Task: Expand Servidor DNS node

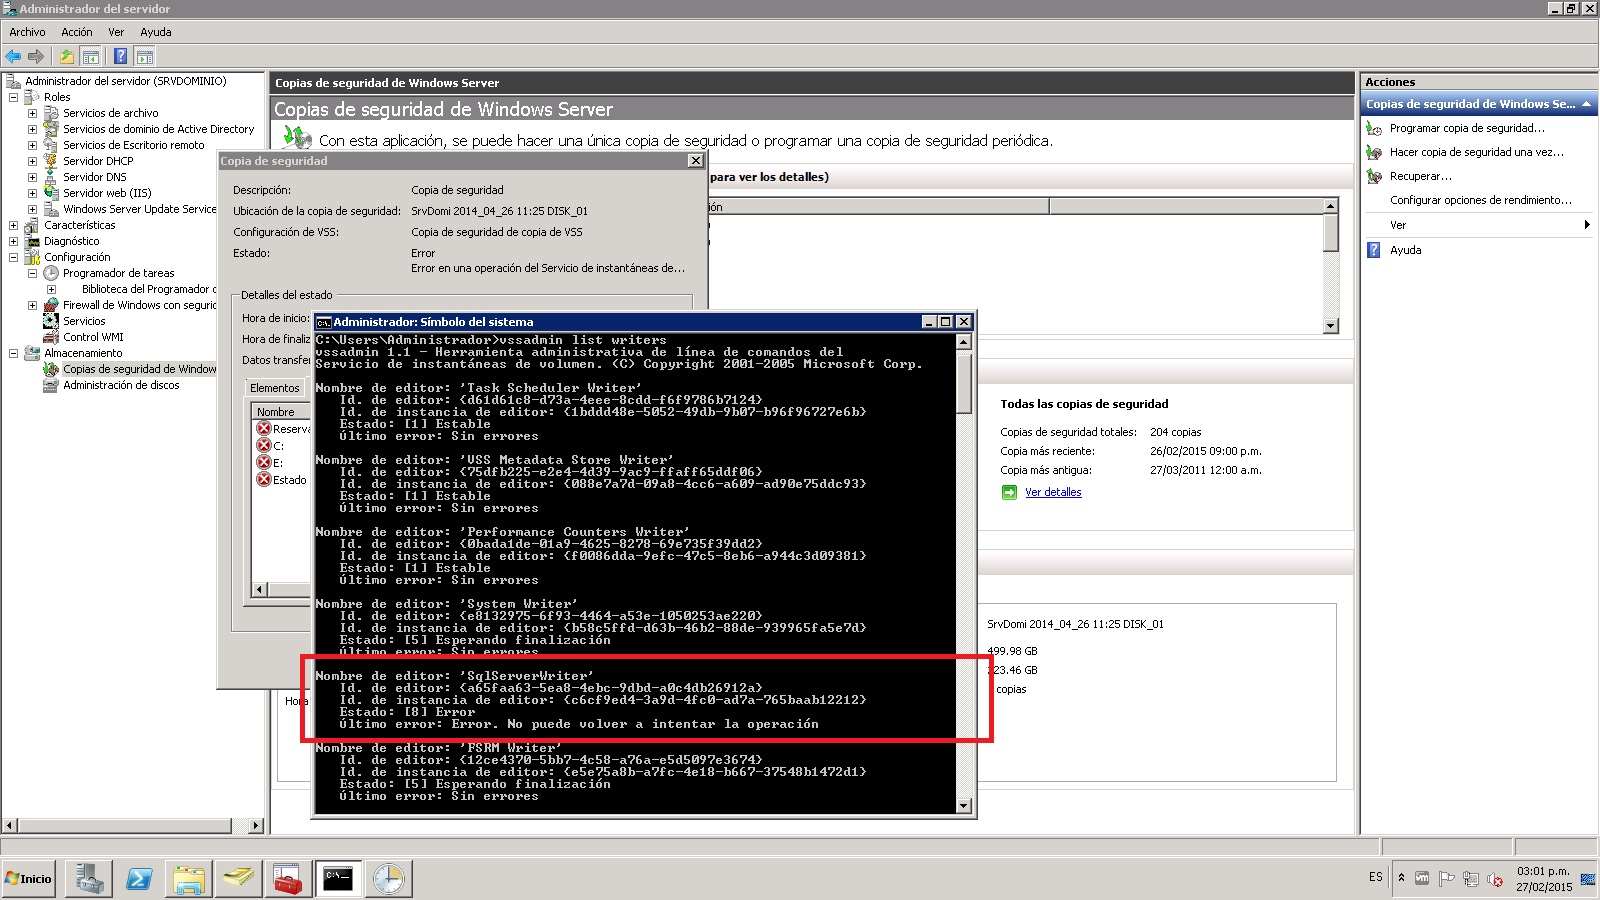Action: click(33, 177)
